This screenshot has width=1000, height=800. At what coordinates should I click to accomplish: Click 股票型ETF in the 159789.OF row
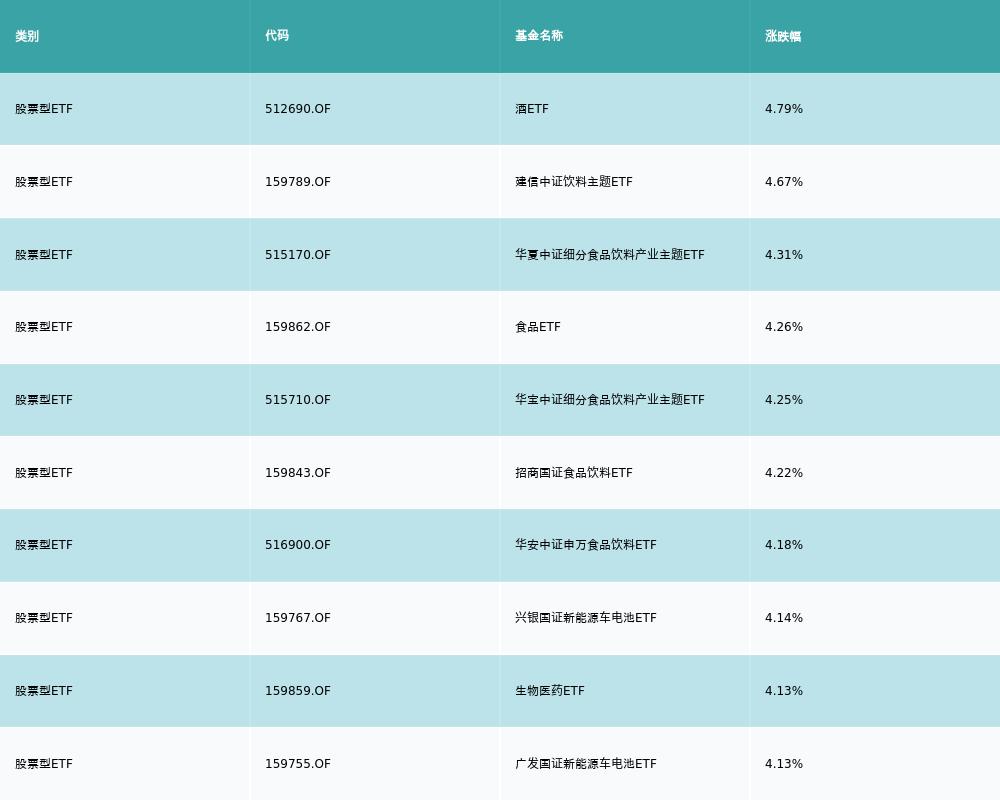[x=44, y=182]
